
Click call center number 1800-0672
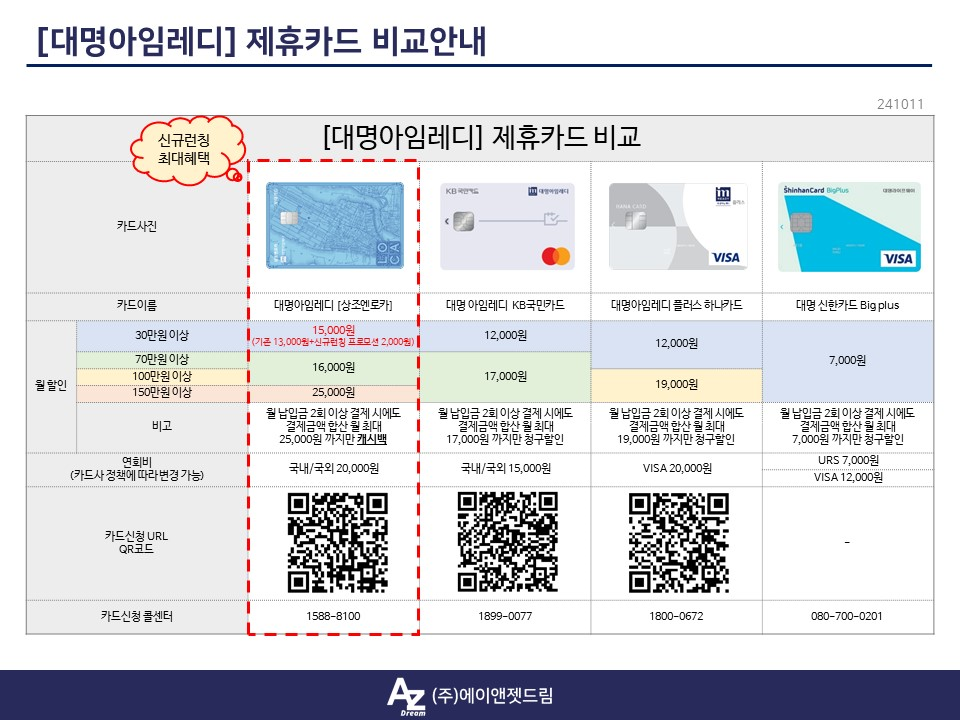click(677, 616)
